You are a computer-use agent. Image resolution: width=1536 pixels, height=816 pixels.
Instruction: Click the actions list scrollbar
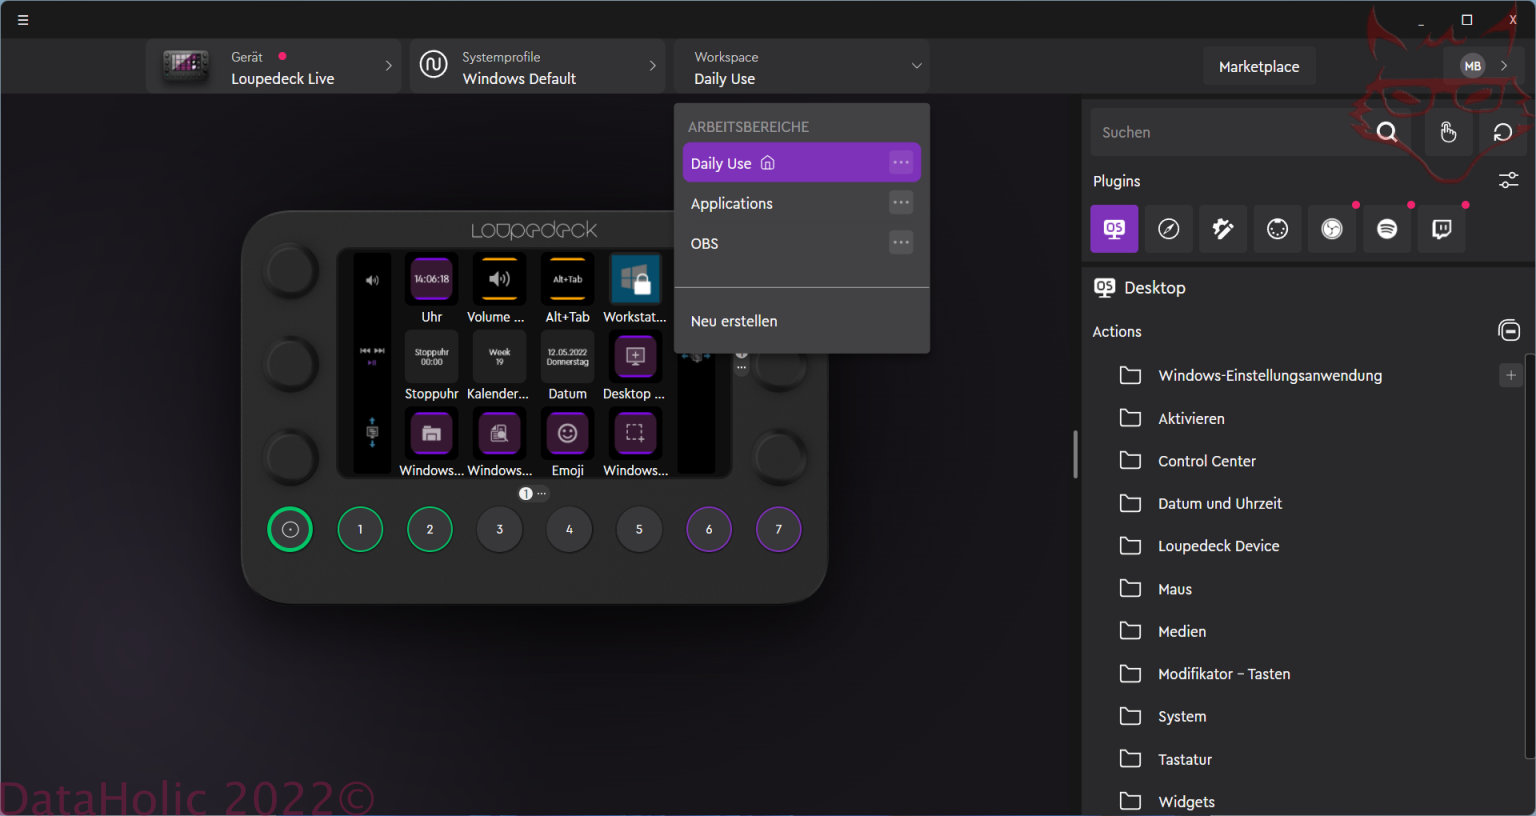click(1529, 555)
